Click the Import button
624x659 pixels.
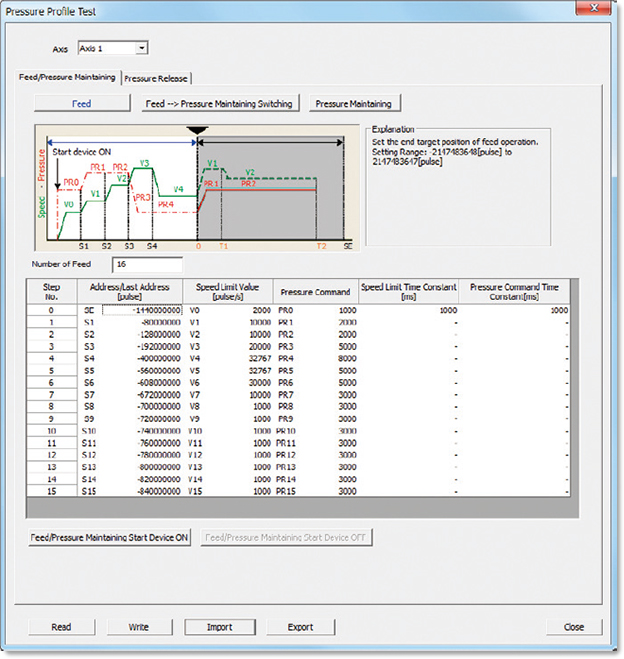219,627
